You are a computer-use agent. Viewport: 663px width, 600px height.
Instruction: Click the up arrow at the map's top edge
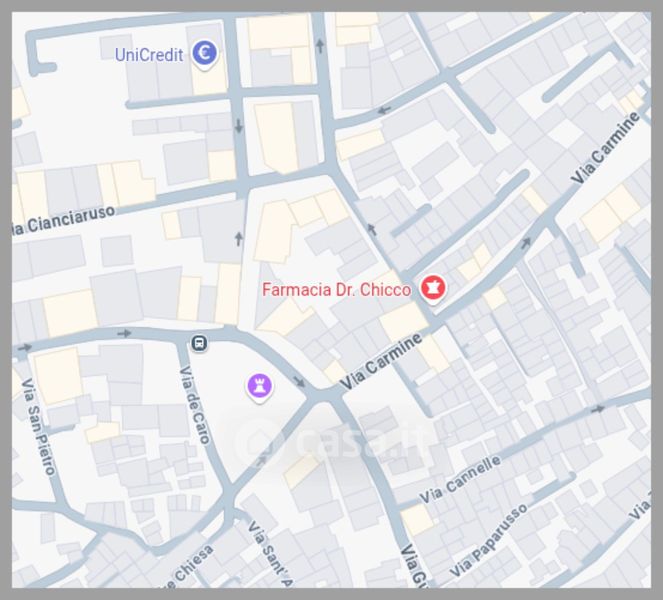[x=320, y=46]
